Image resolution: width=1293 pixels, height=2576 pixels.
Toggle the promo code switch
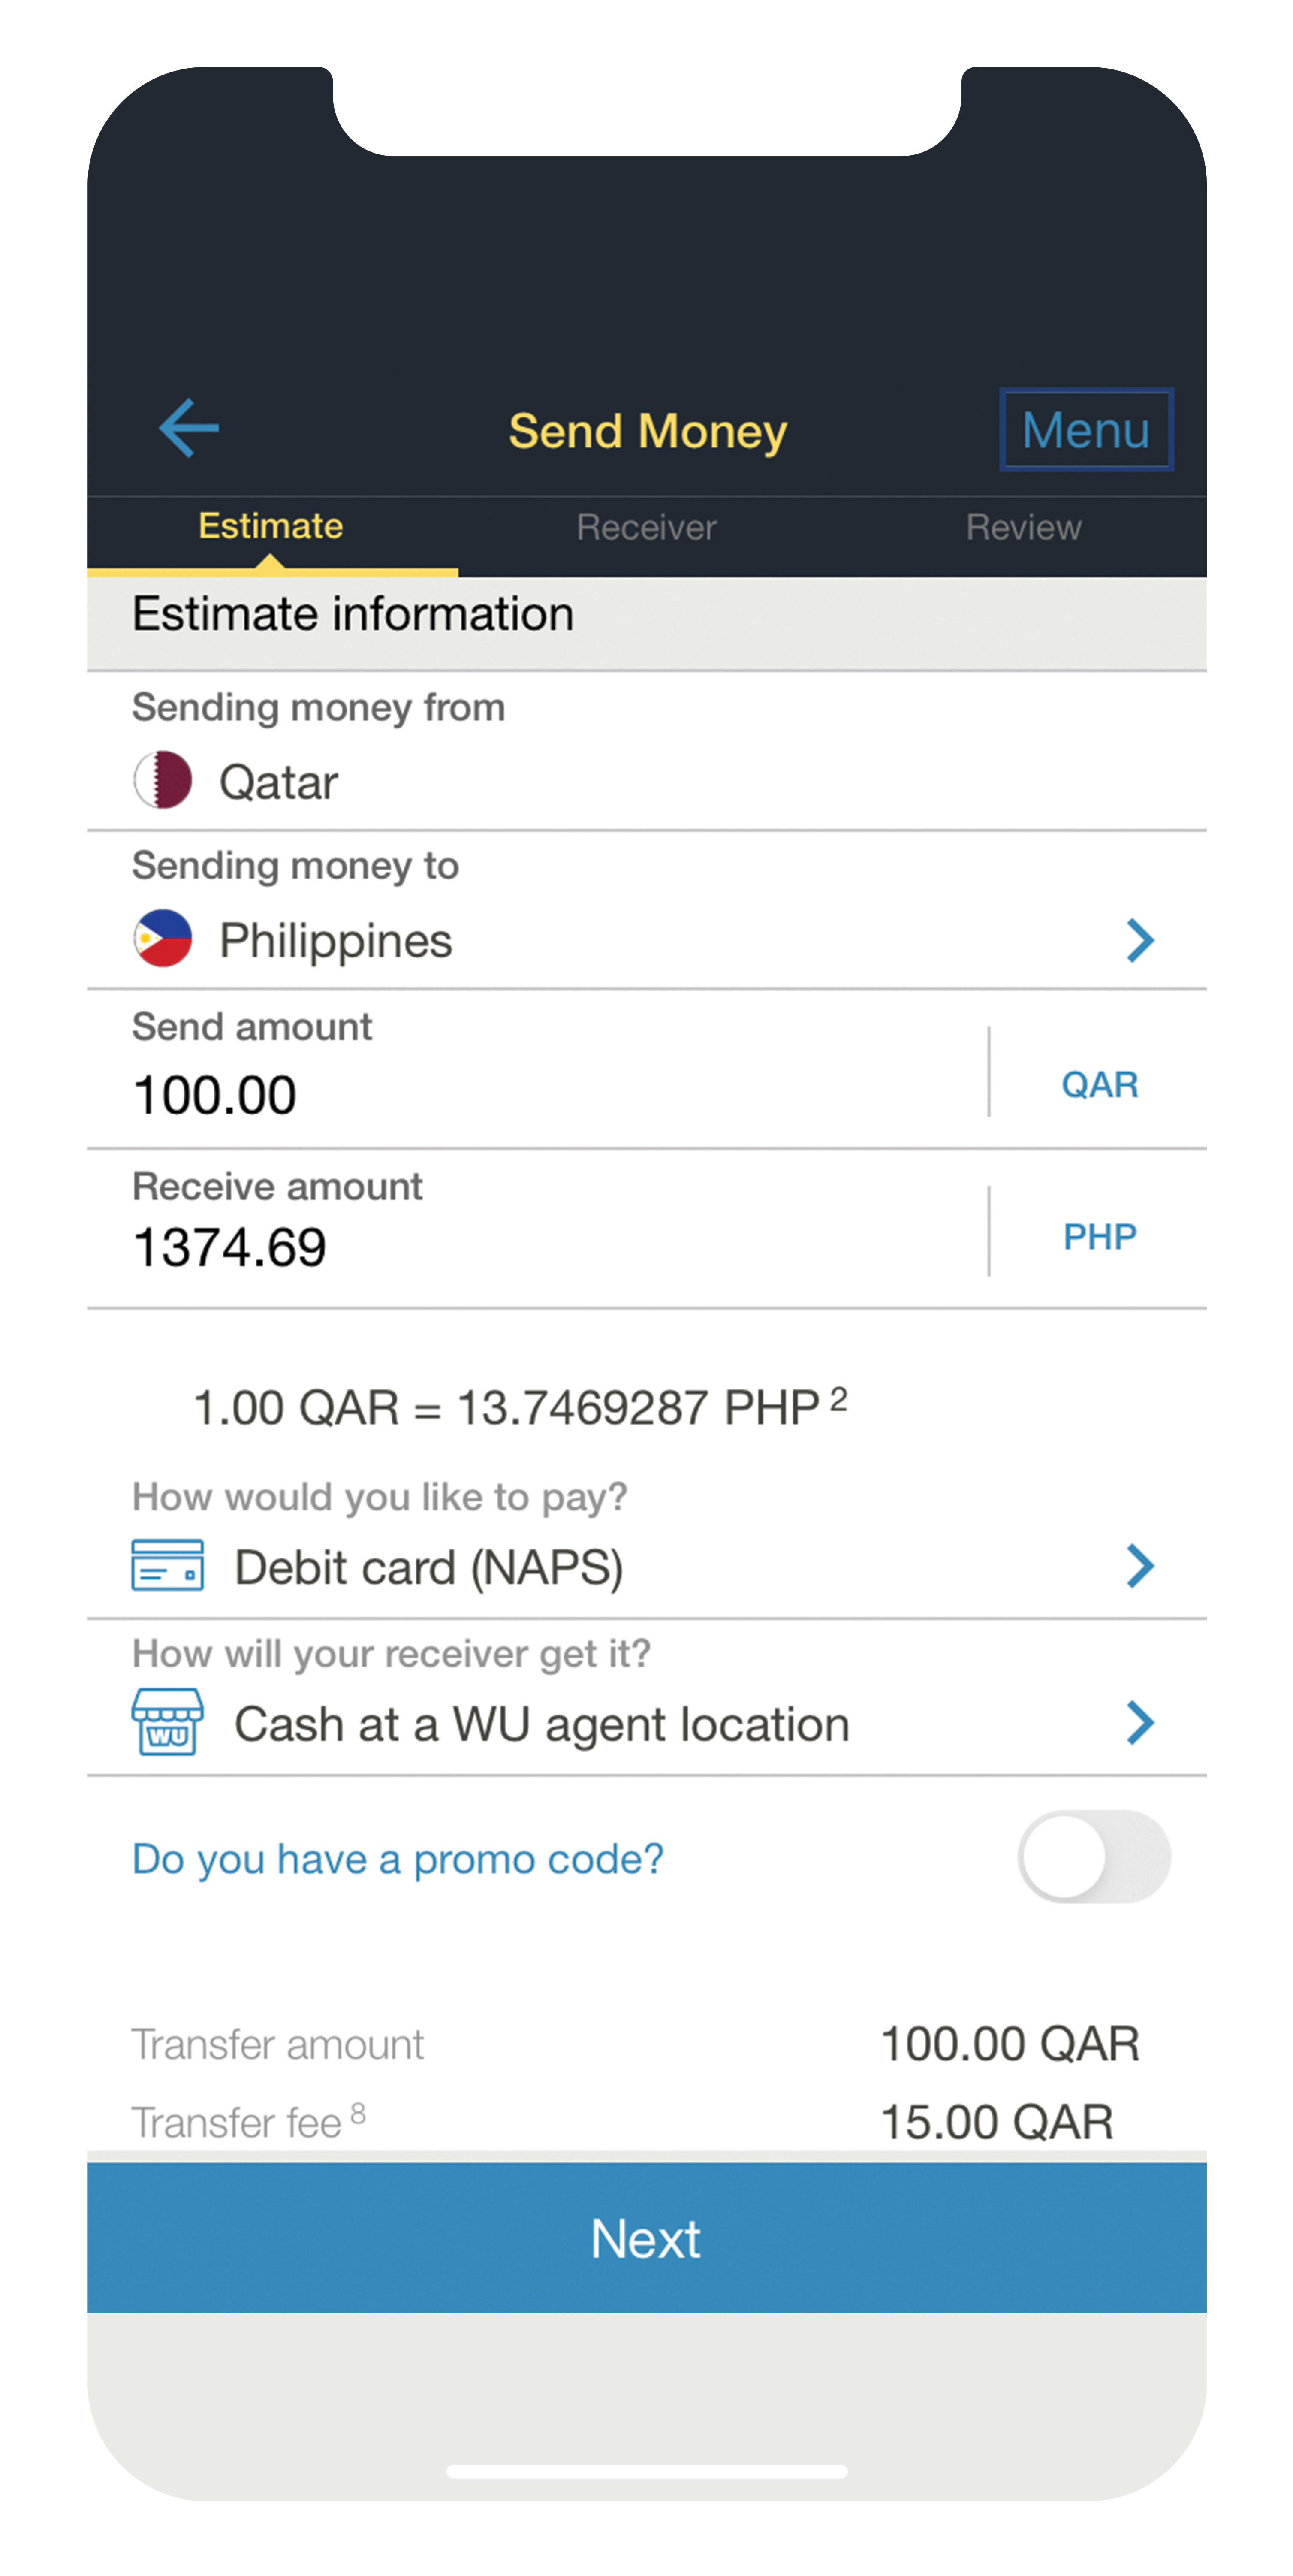(x=1094, y=1857)
